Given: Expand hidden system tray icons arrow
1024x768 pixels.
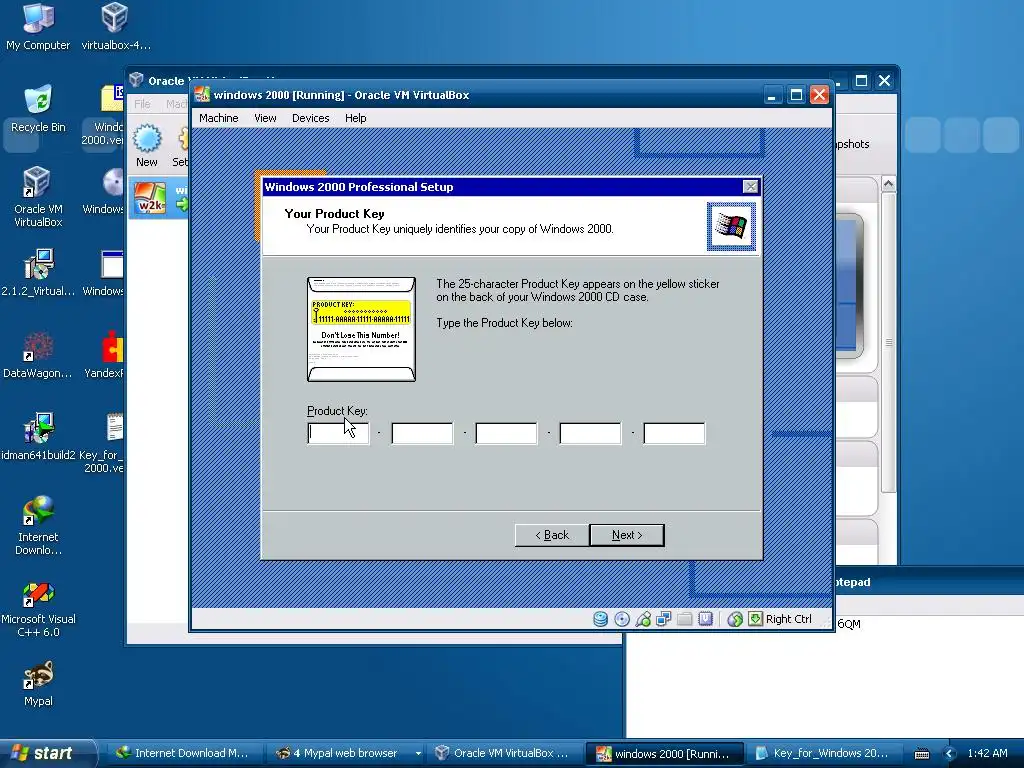Looking at the screenshot, I should 950,754.
